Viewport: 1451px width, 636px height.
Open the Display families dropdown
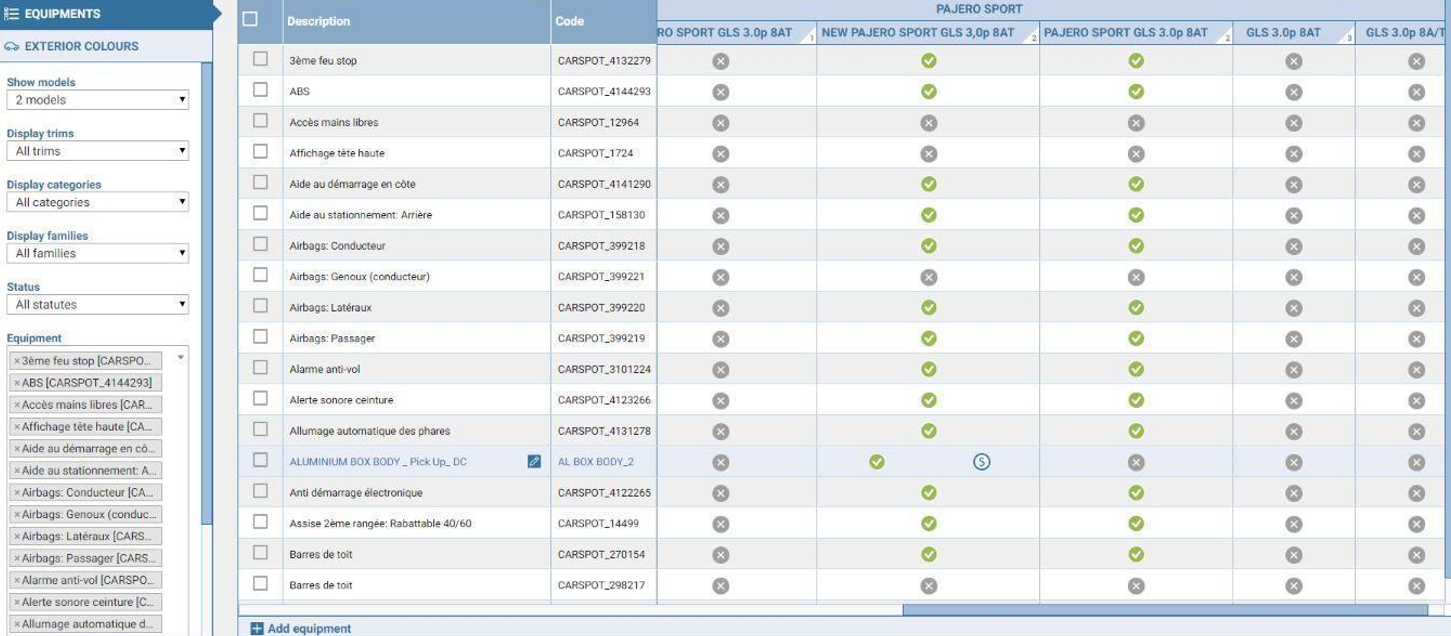(x=97, y=253)
